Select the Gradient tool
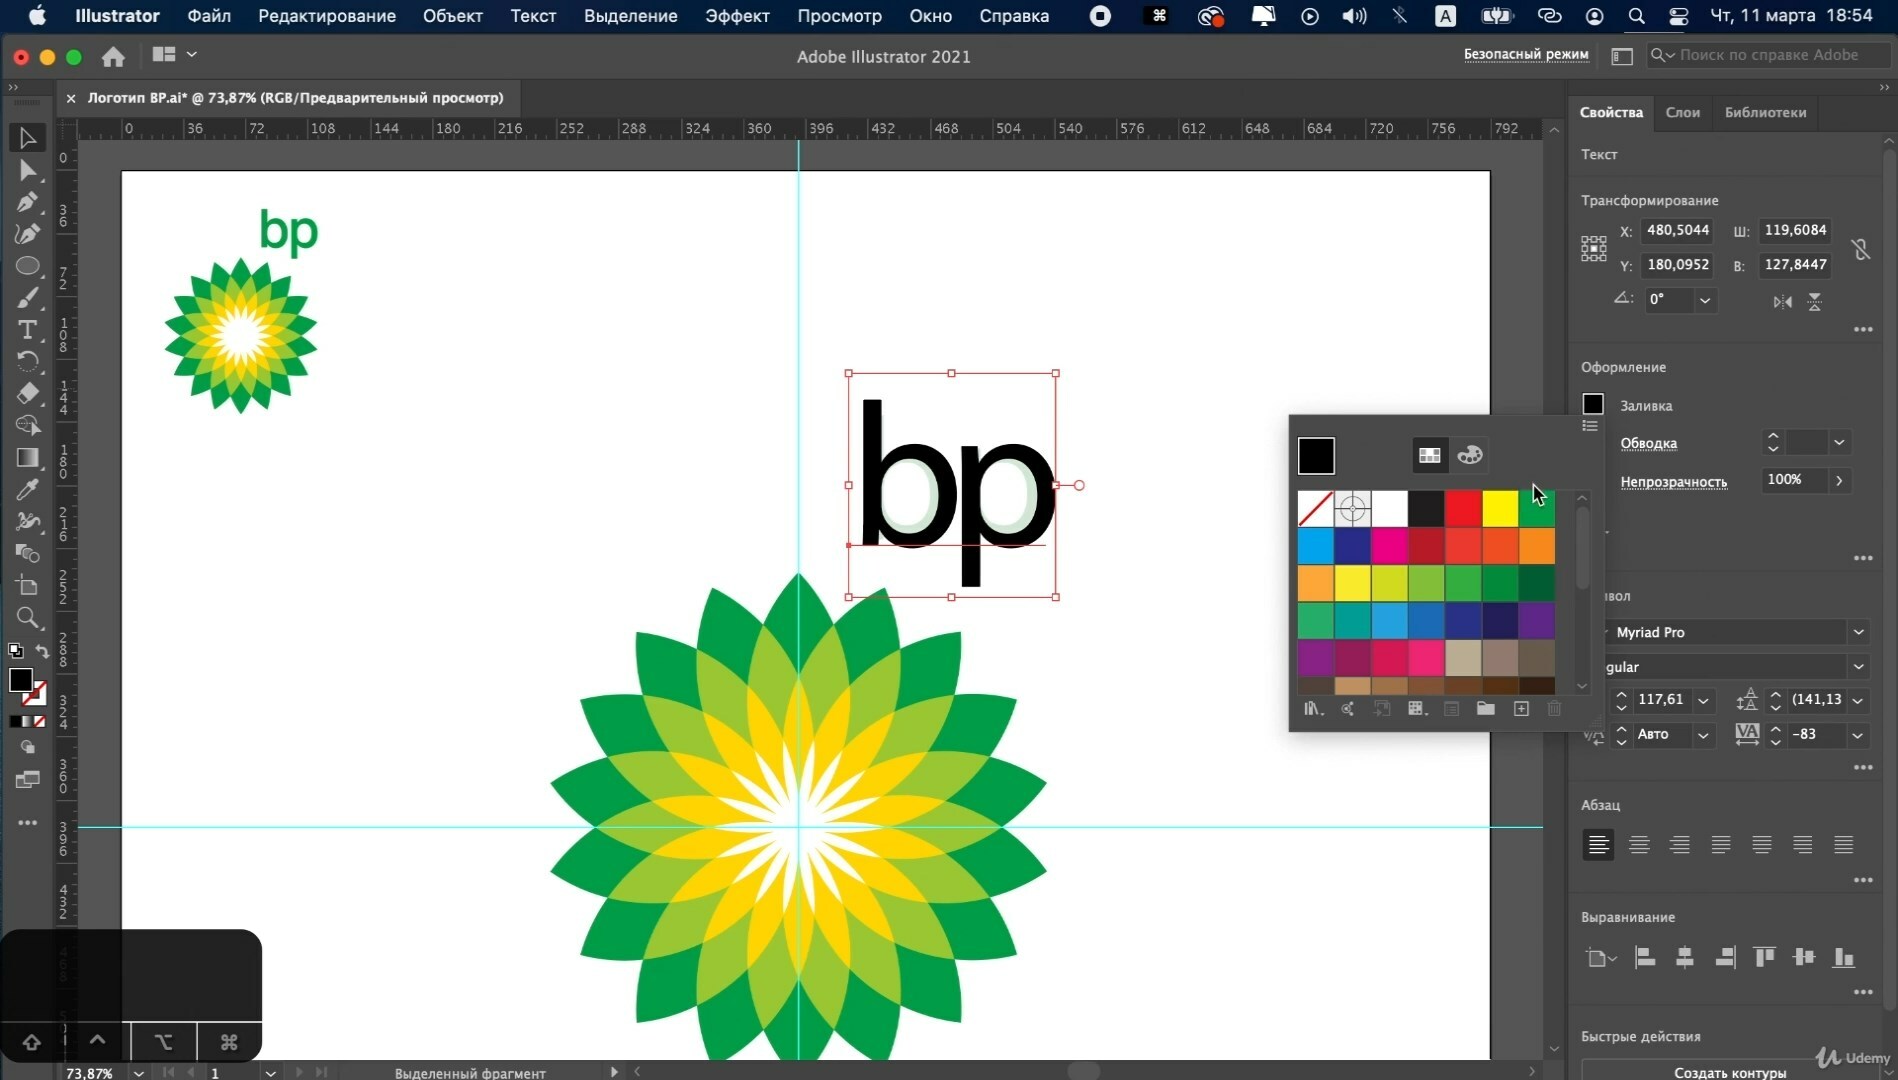This screenshot has width=1898, height=1080. [x=27, y=457]
